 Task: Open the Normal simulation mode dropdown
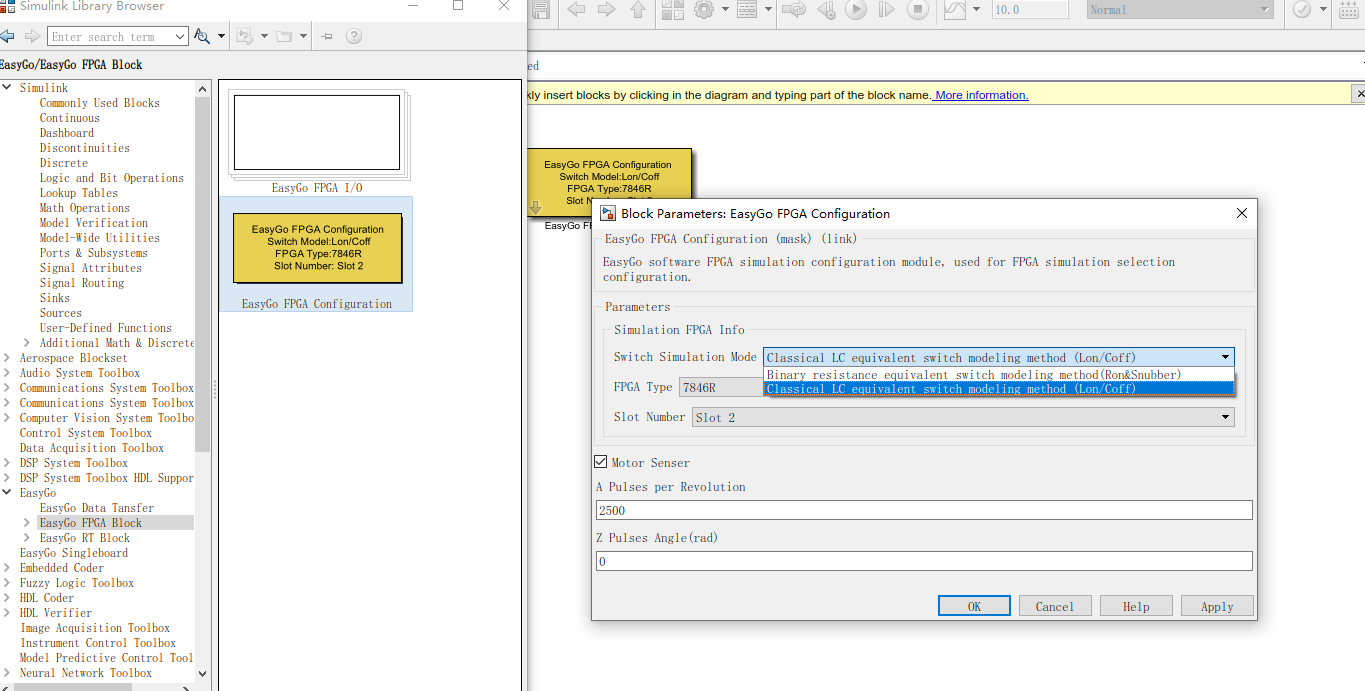click(x=1180, y=10)
